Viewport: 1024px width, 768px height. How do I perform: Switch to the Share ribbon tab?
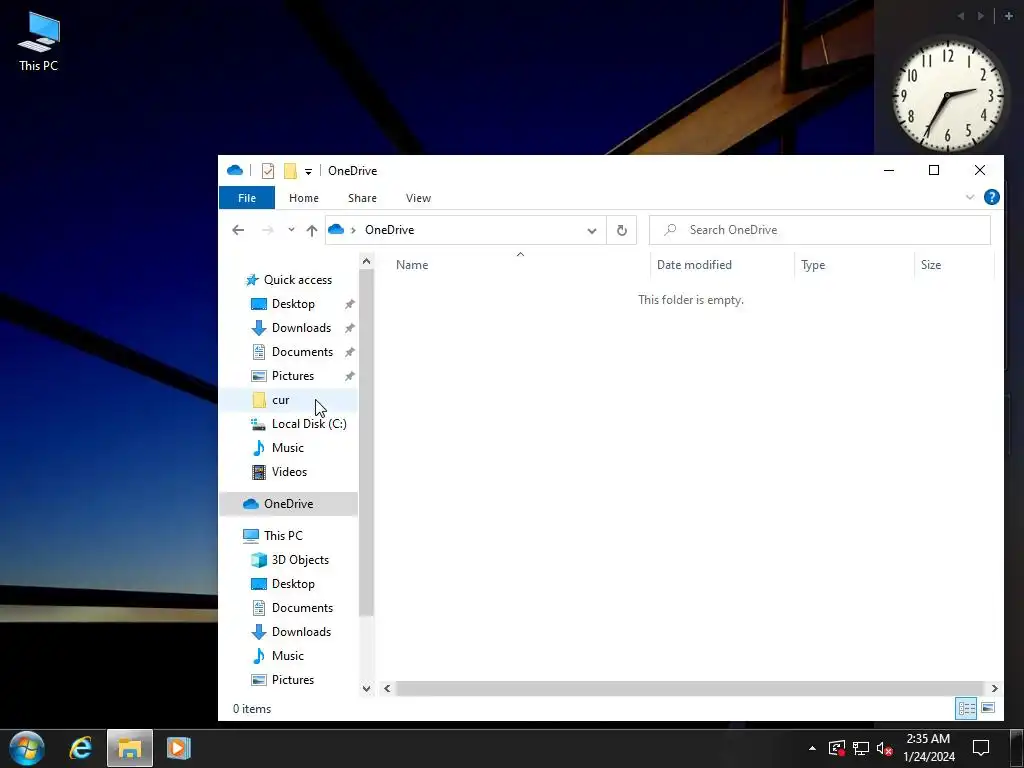(362, 198)
